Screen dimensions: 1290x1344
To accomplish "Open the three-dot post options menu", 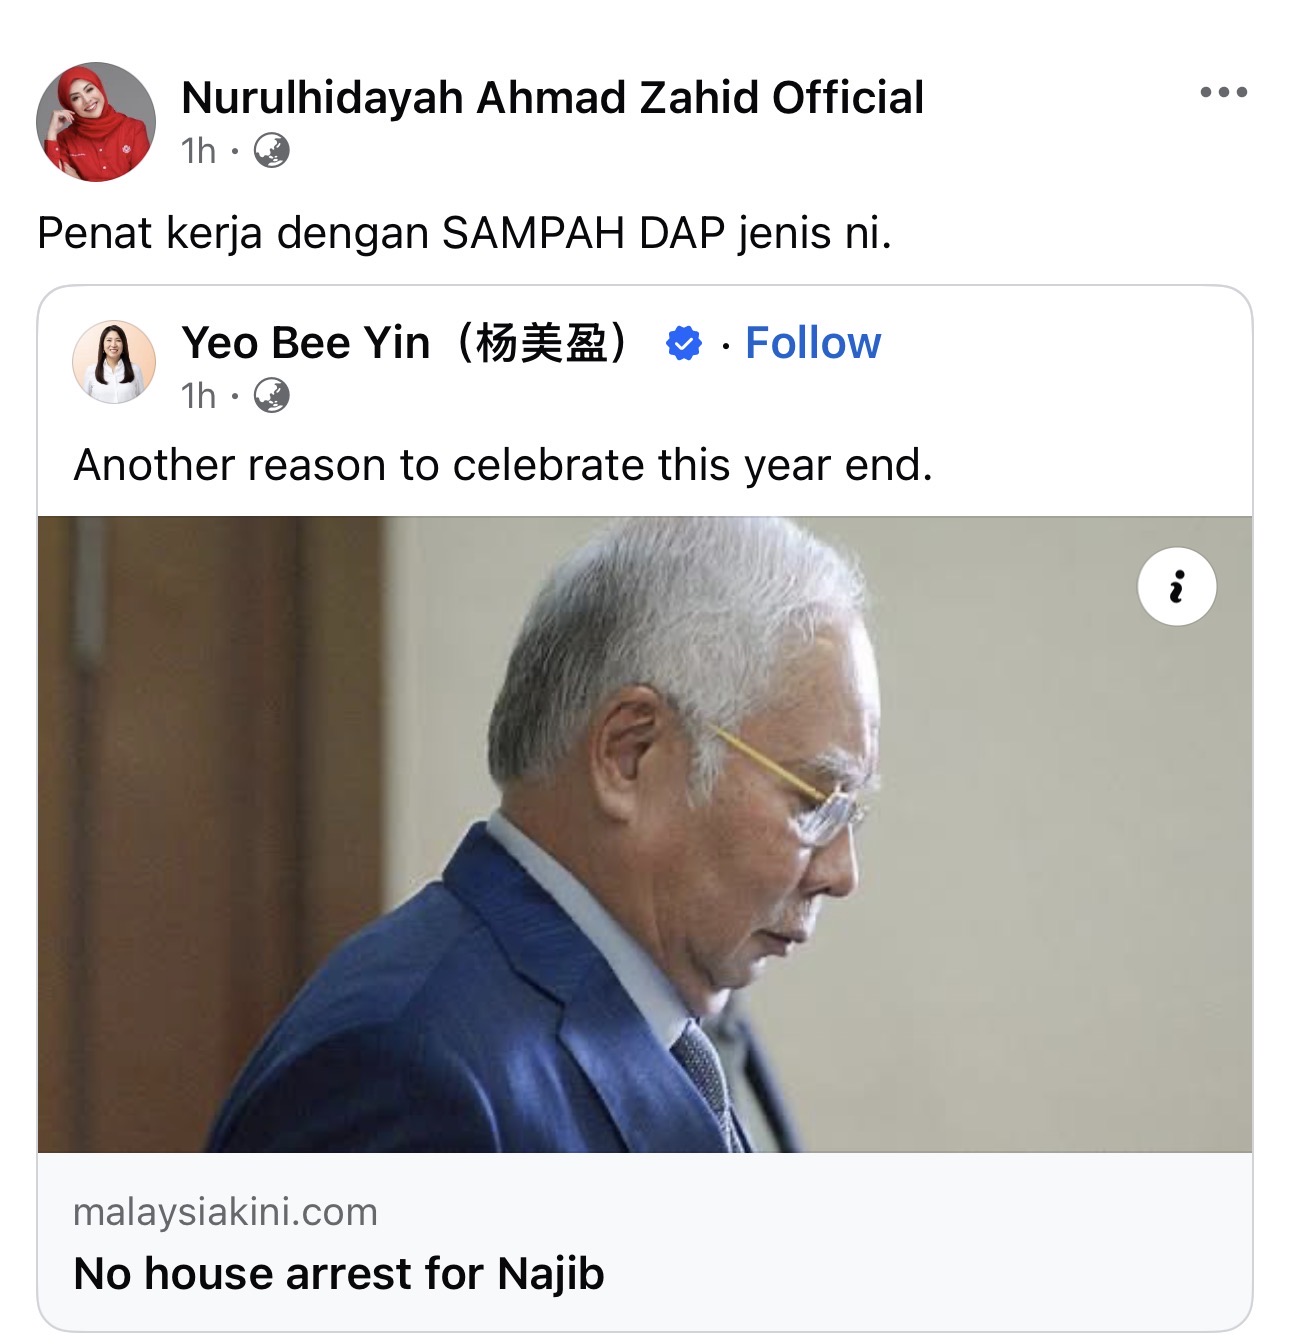I will 1223,93.
